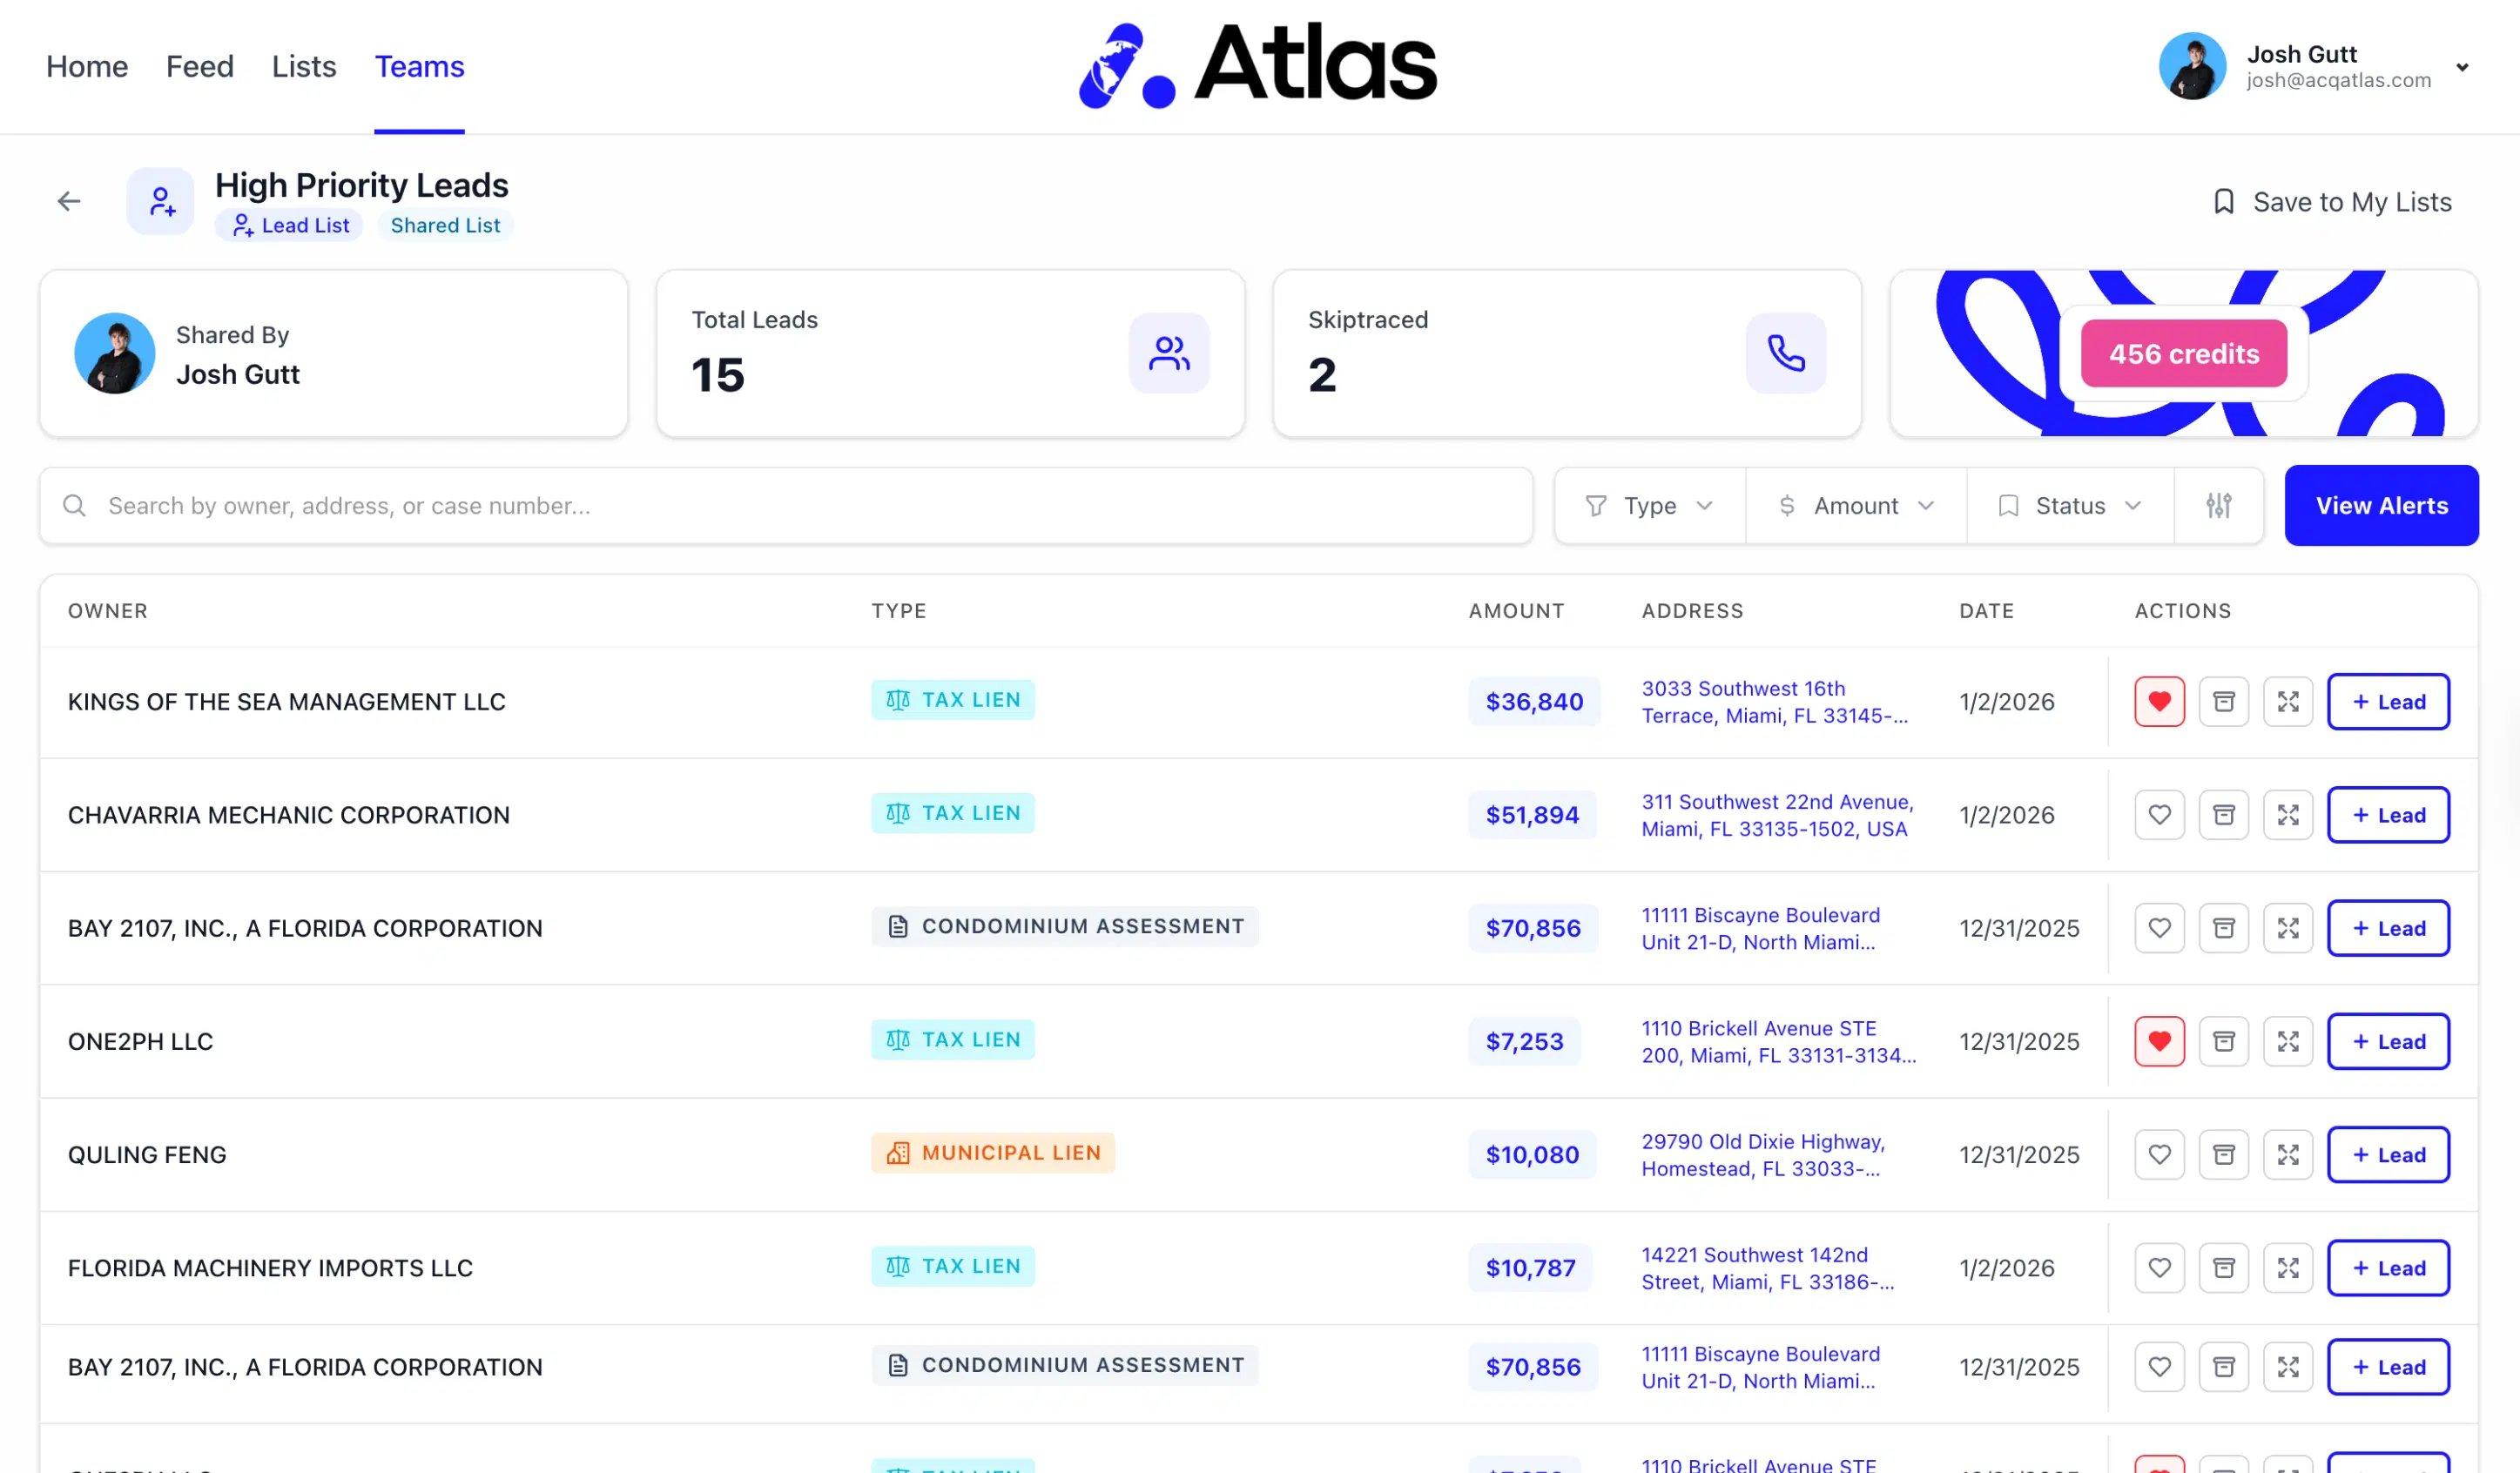The image size is (2520, 1473).
Task: Click the pink 456 credits badge
Action: tap(2183, 354)
